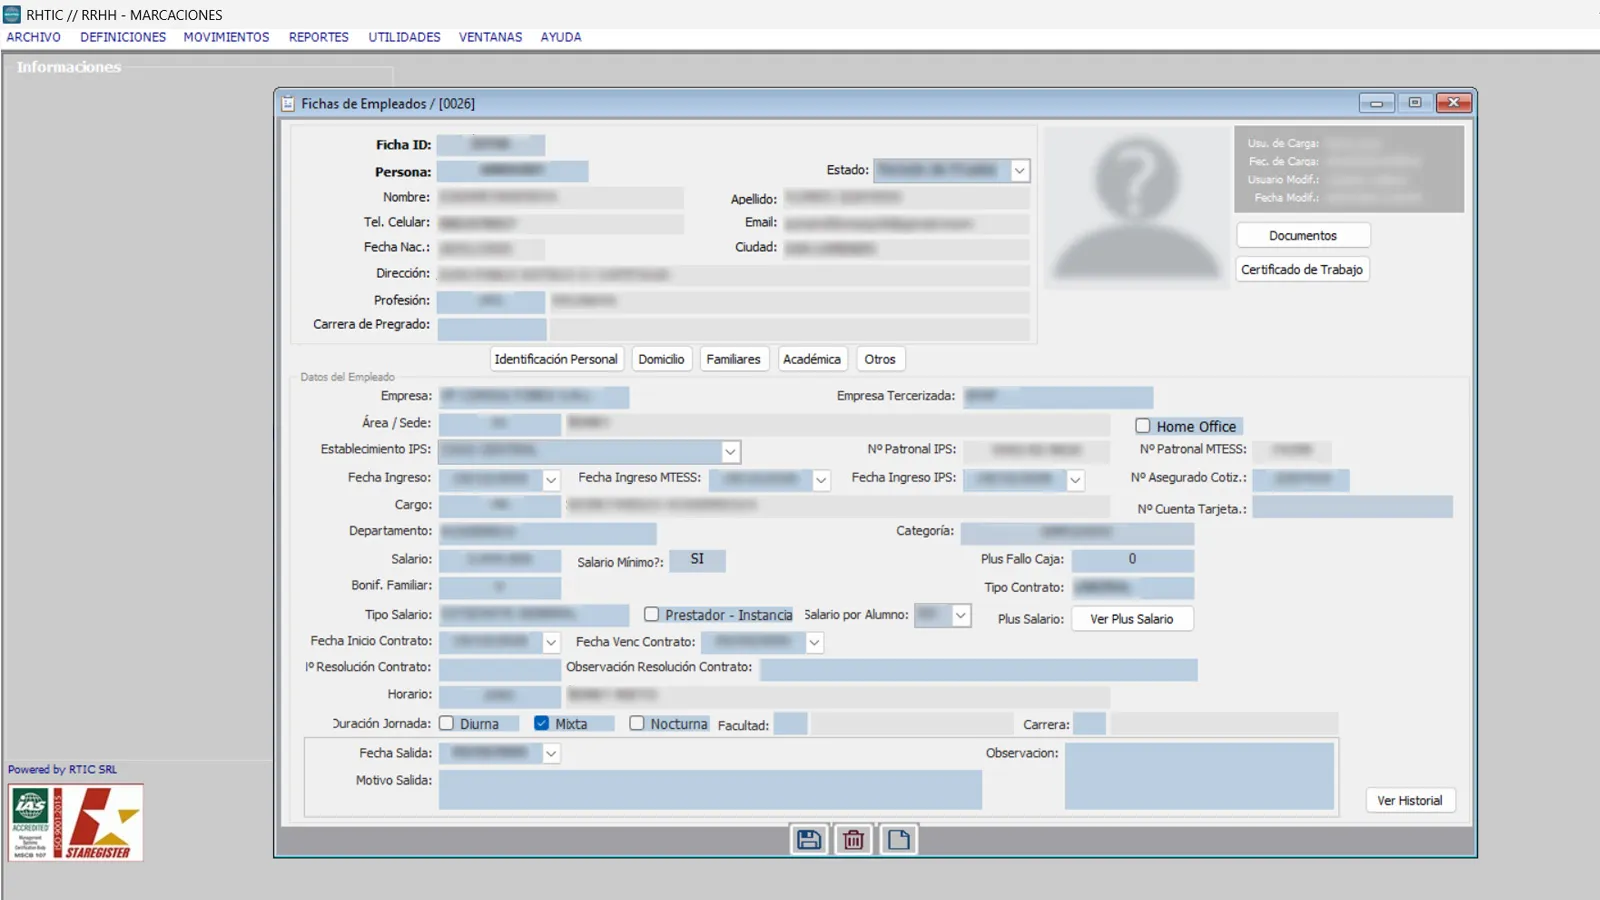The width and height of the screenshot is (1600, 900).
Task: Uncheck the Mixta jornada checkbox
Action: (541, 723)
